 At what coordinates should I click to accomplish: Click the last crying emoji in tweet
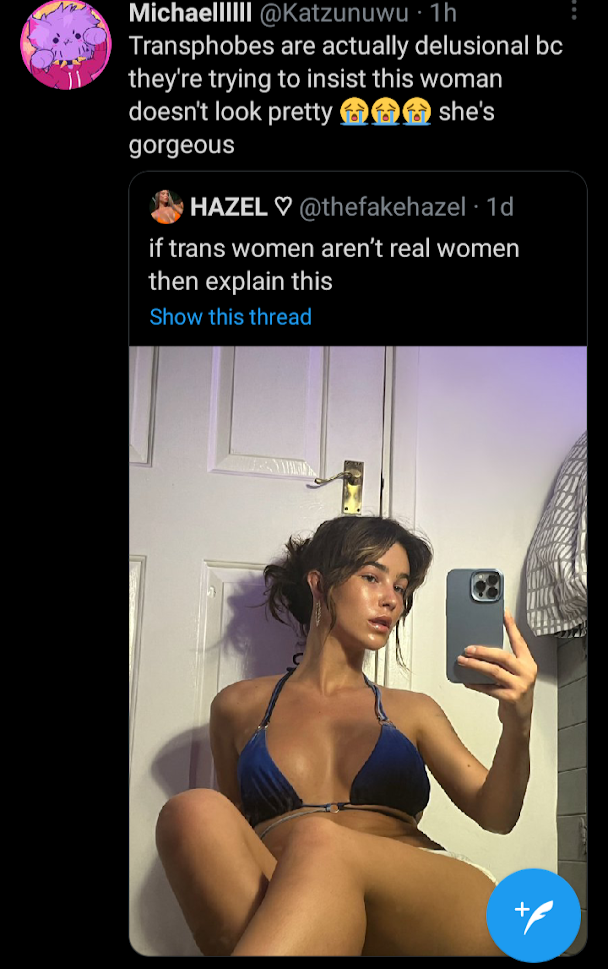[417, 112]
